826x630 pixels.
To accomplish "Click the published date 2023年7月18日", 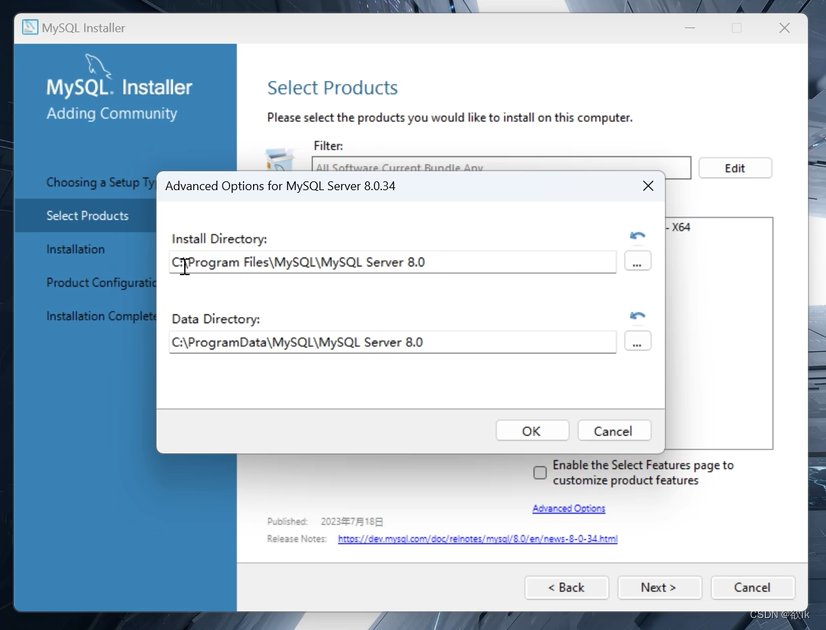I will [352, 521].
